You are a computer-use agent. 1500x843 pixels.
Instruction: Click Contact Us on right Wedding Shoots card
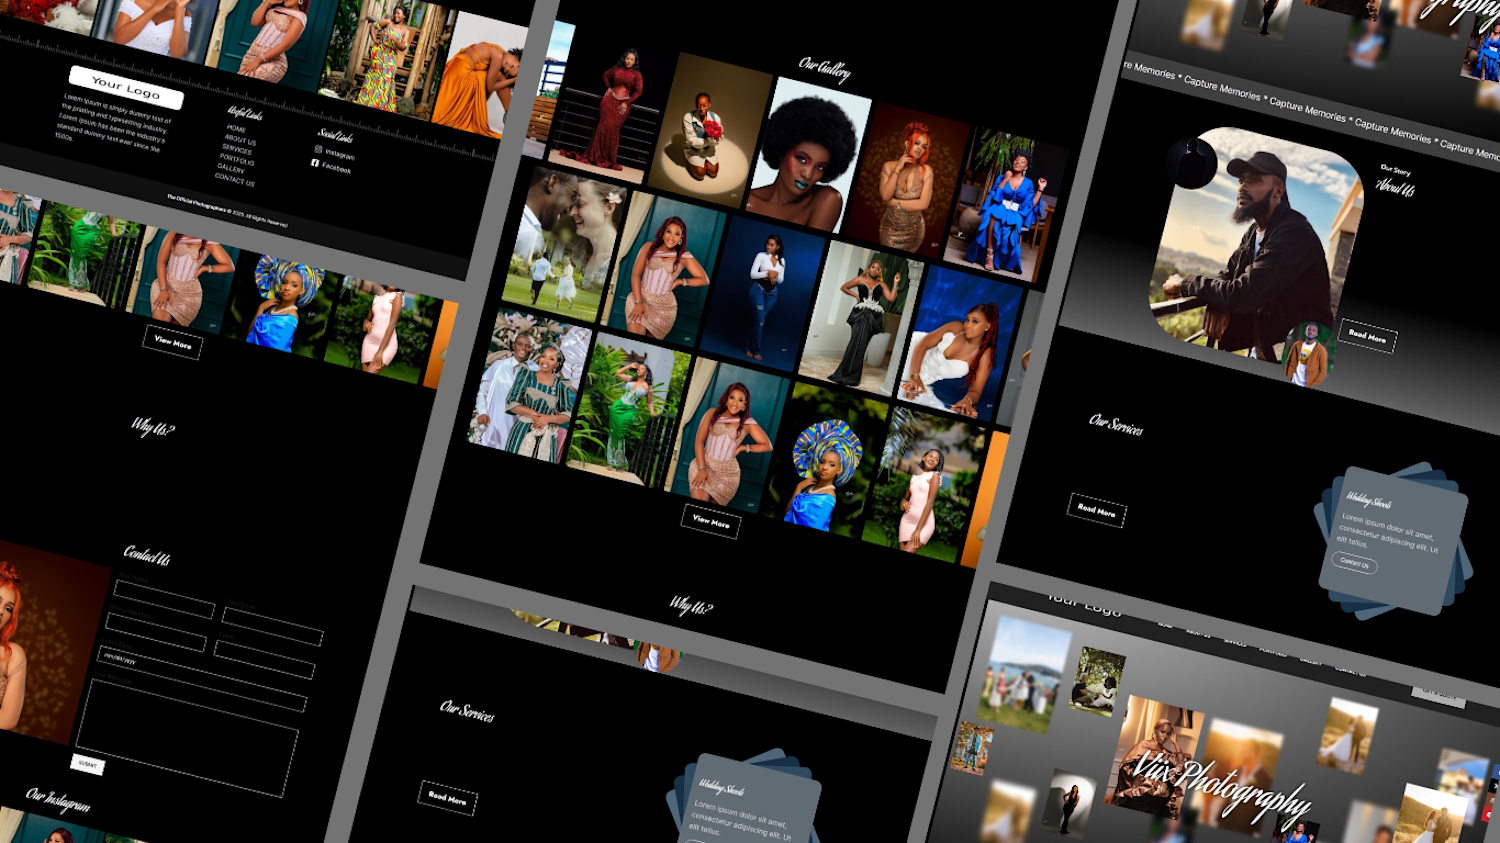click(1354, 563)
